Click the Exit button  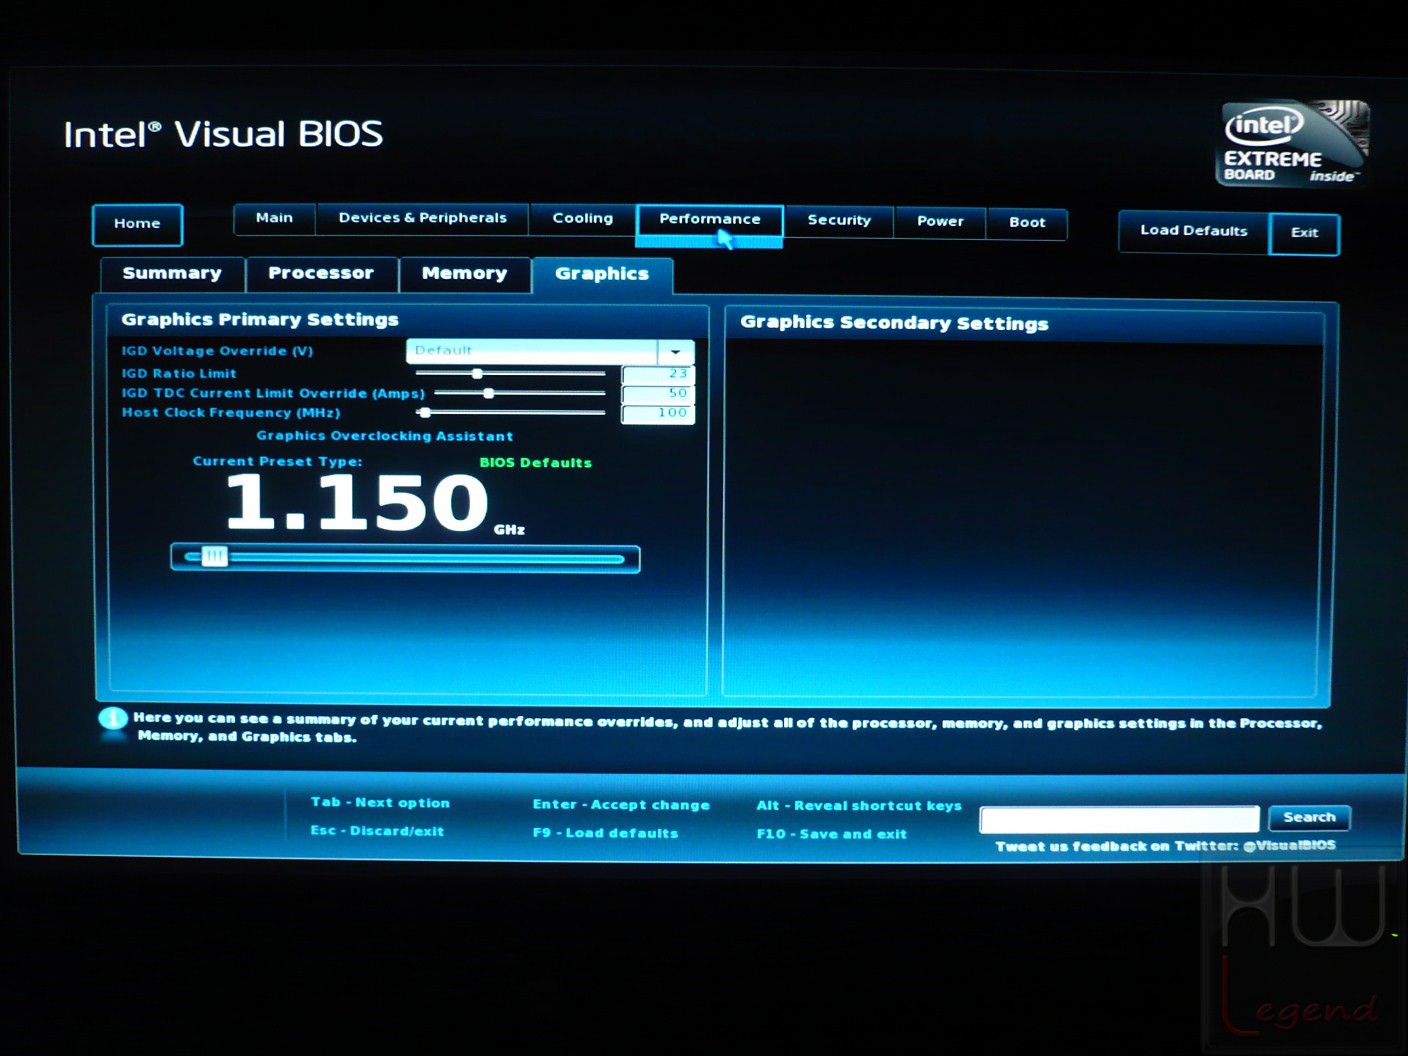coord(1304,233)
